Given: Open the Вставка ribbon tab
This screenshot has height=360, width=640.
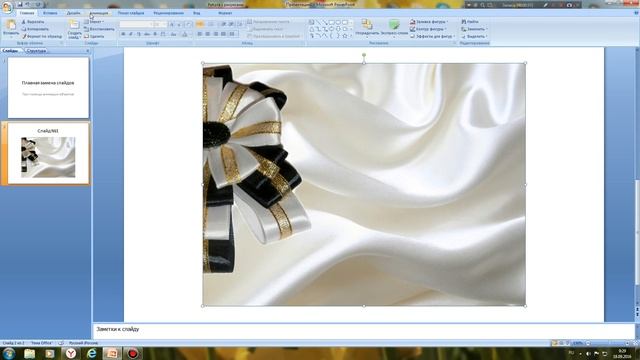Looking at the screenshot, I should coord(50,13).
